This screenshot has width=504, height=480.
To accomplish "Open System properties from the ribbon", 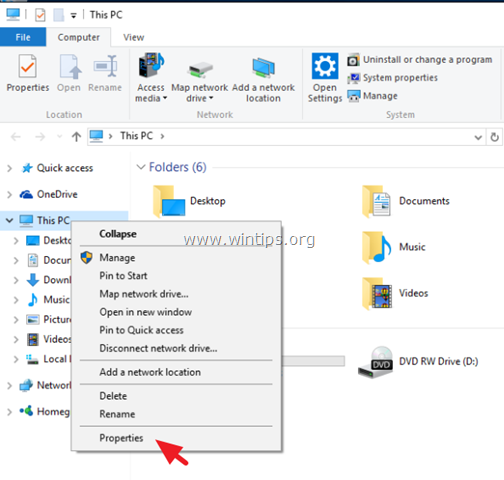I will (393, 78).
